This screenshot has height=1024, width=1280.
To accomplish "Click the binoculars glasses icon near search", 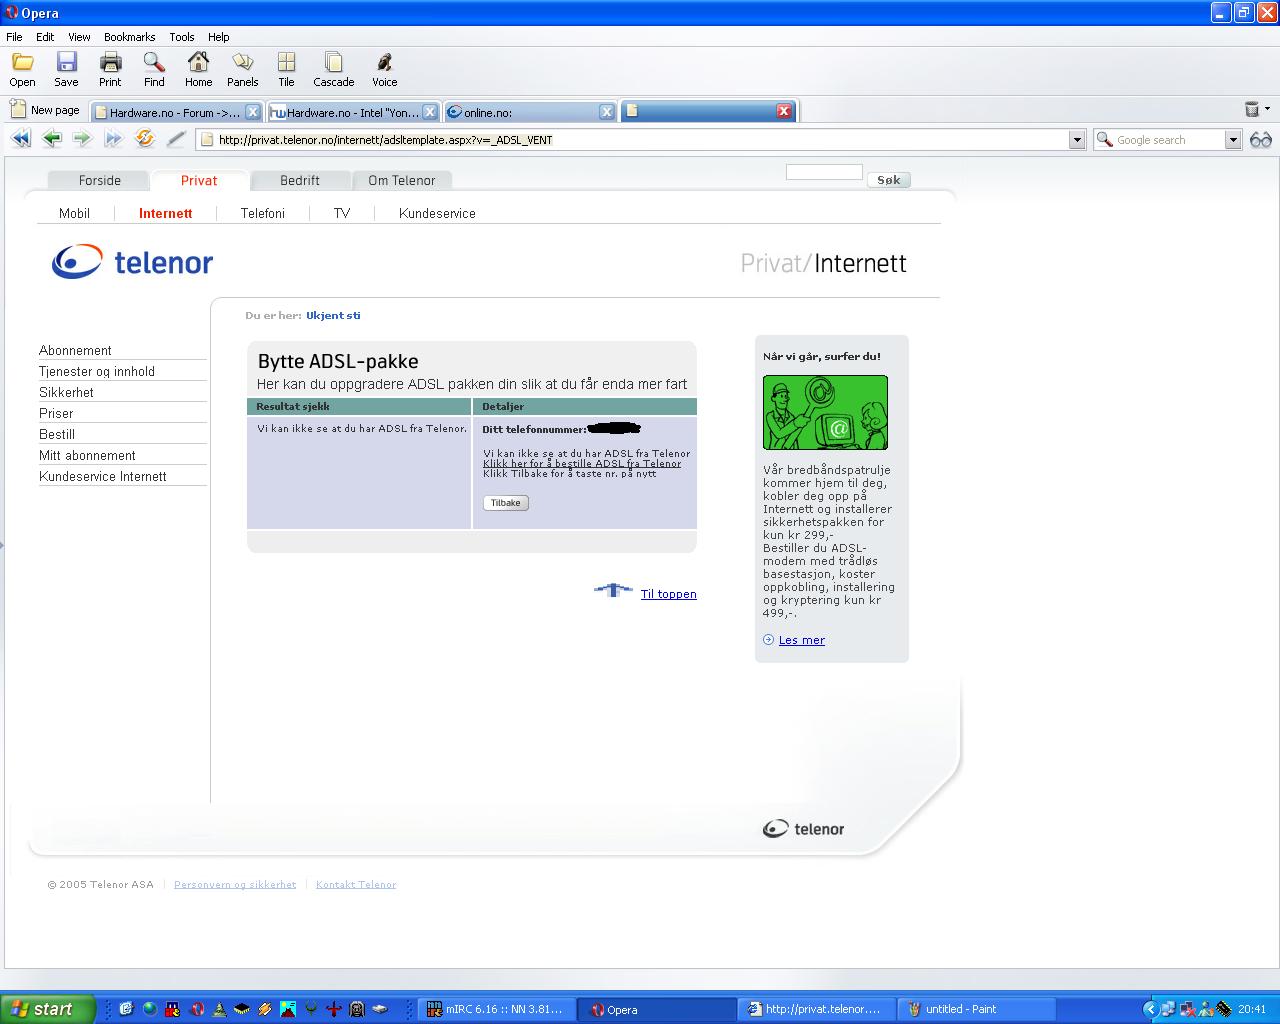I will click(x=1261, y=140).
